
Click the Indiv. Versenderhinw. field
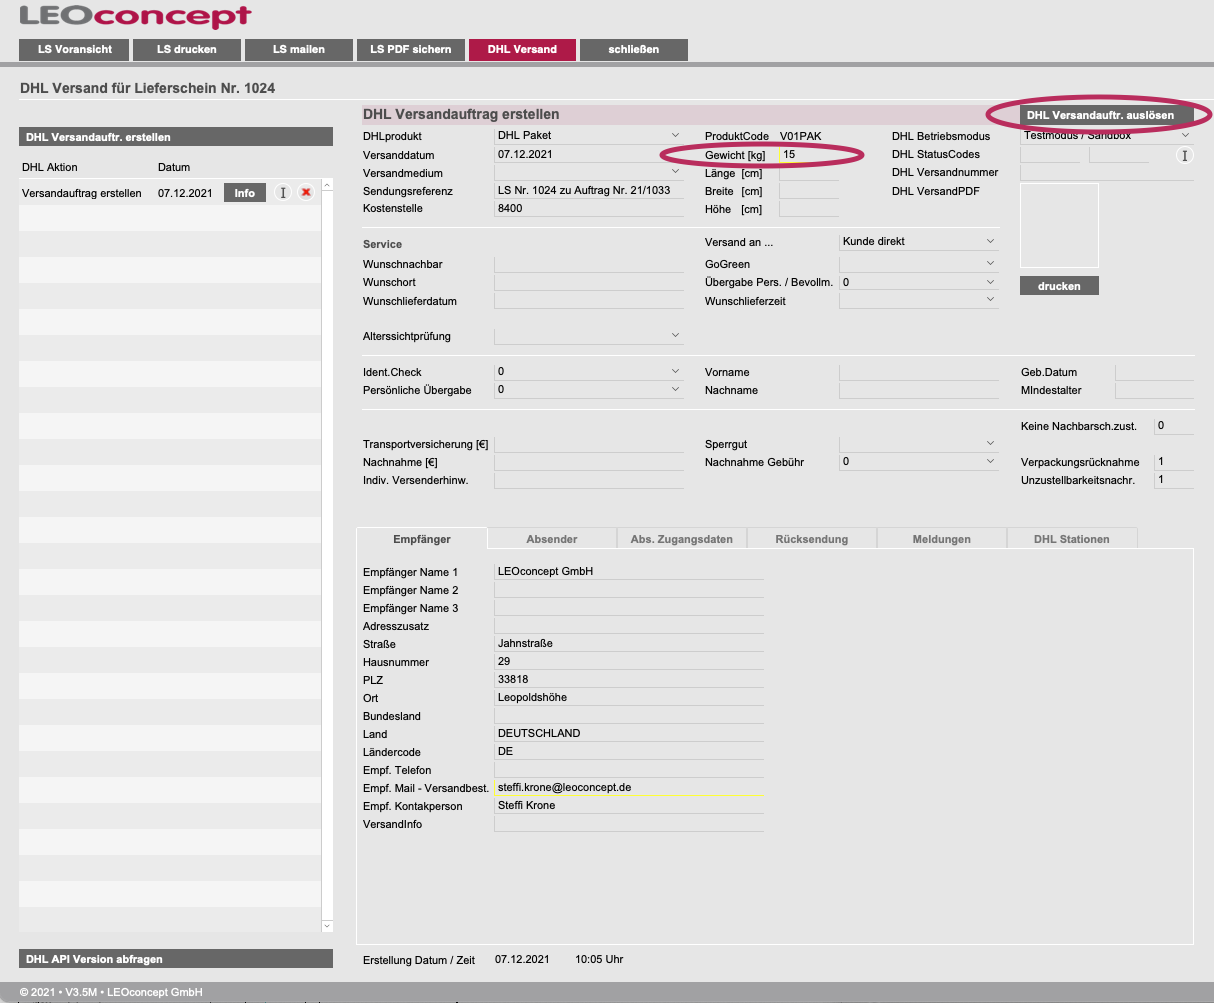point(589,480)
